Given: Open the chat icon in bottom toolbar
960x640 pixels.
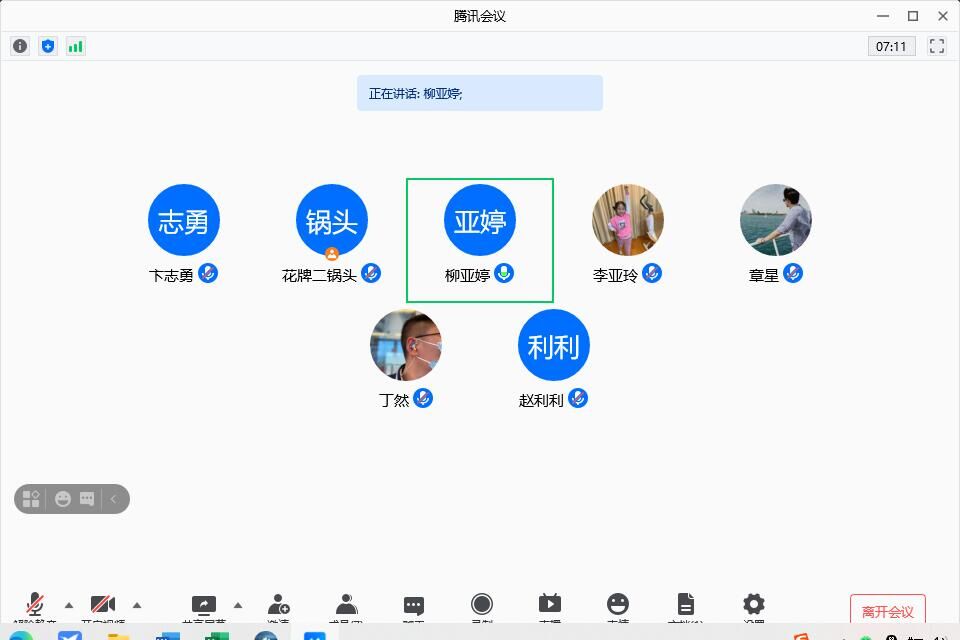Looking at the screenshot, I should tap(414, 606).
